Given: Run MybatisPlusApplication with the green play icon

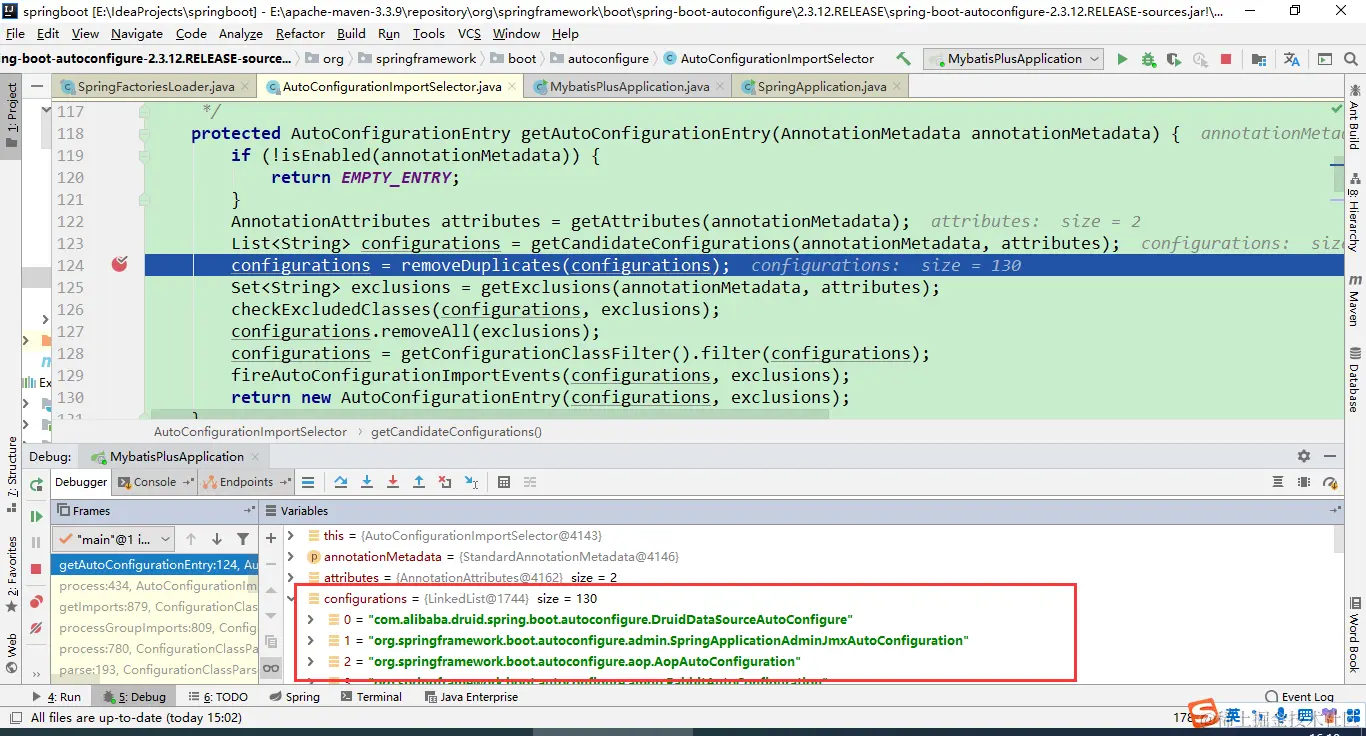Looking at the screenshot, I should pos(1122,59).
